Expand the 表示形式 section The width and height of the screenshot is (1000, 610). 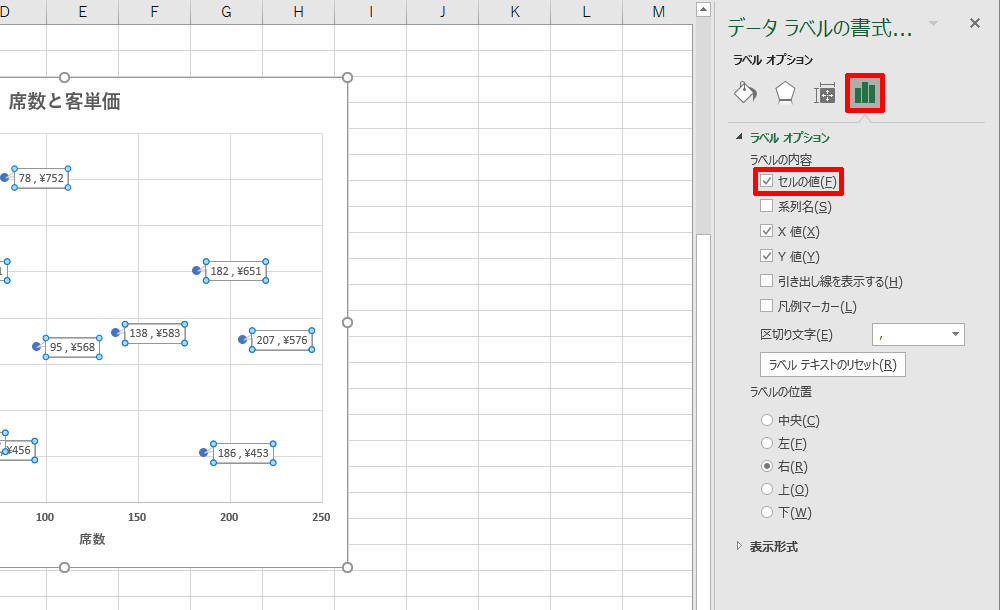click(739, 546)
